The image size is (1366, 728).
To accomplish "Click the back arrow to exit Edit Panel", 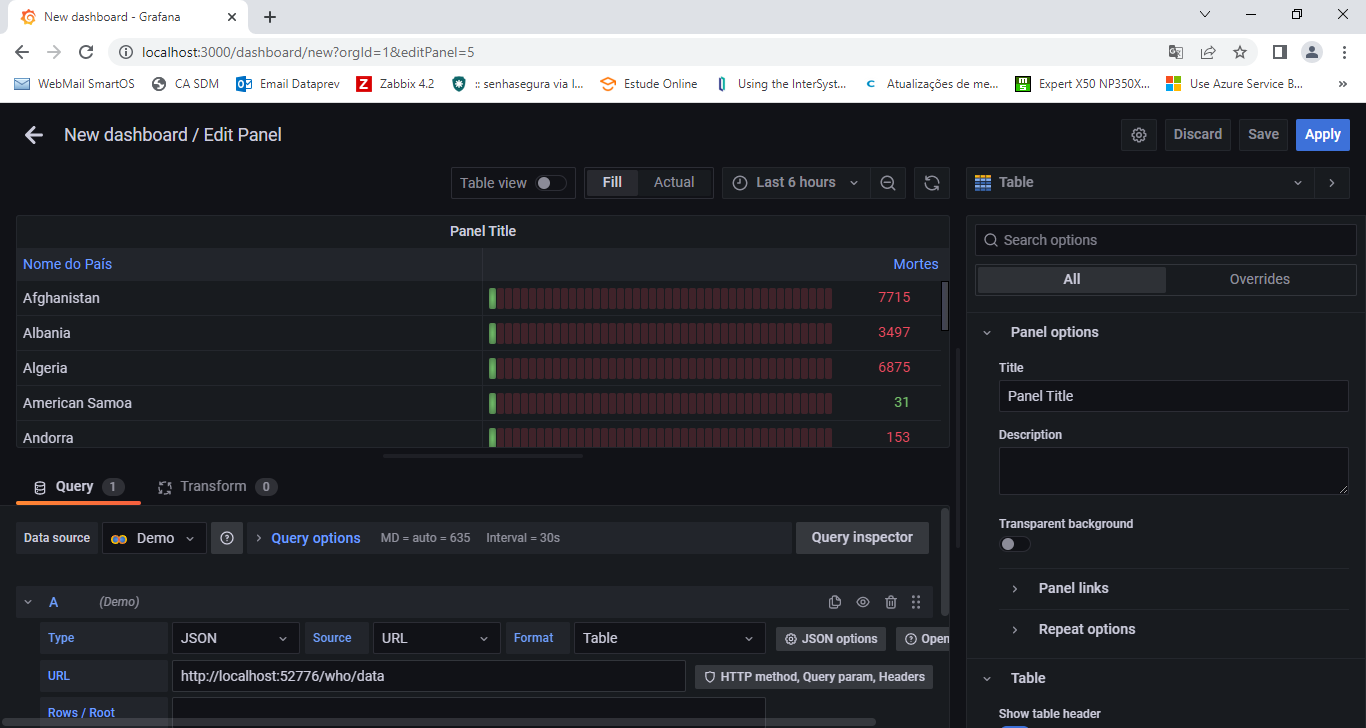I will coord(34,135).
